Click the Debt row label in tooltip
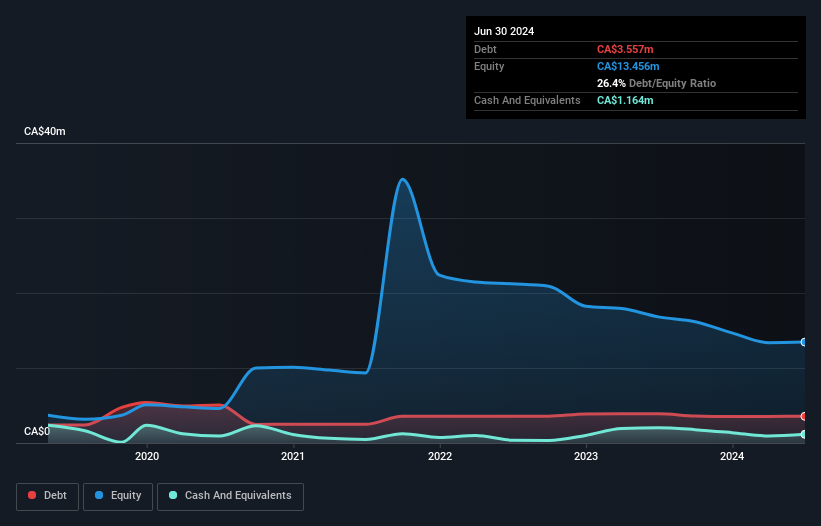 [485, 49]
